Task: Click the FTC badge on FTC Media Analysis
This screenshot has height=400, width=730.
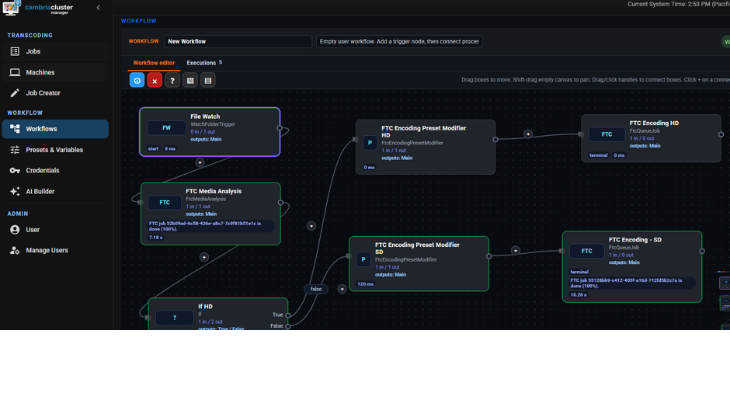Action: 165,203
